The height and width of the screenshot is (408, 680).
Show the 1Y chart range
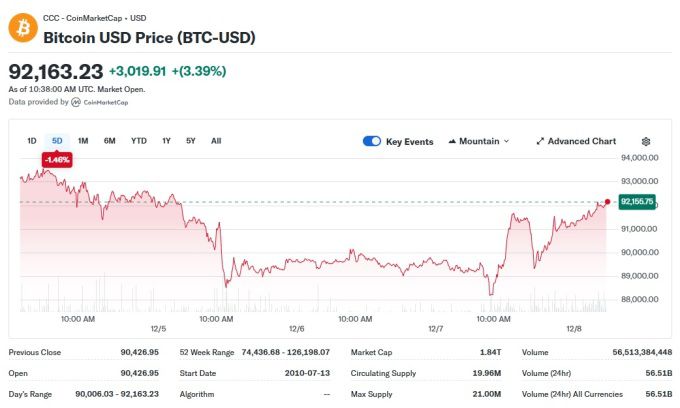point(166,141)
